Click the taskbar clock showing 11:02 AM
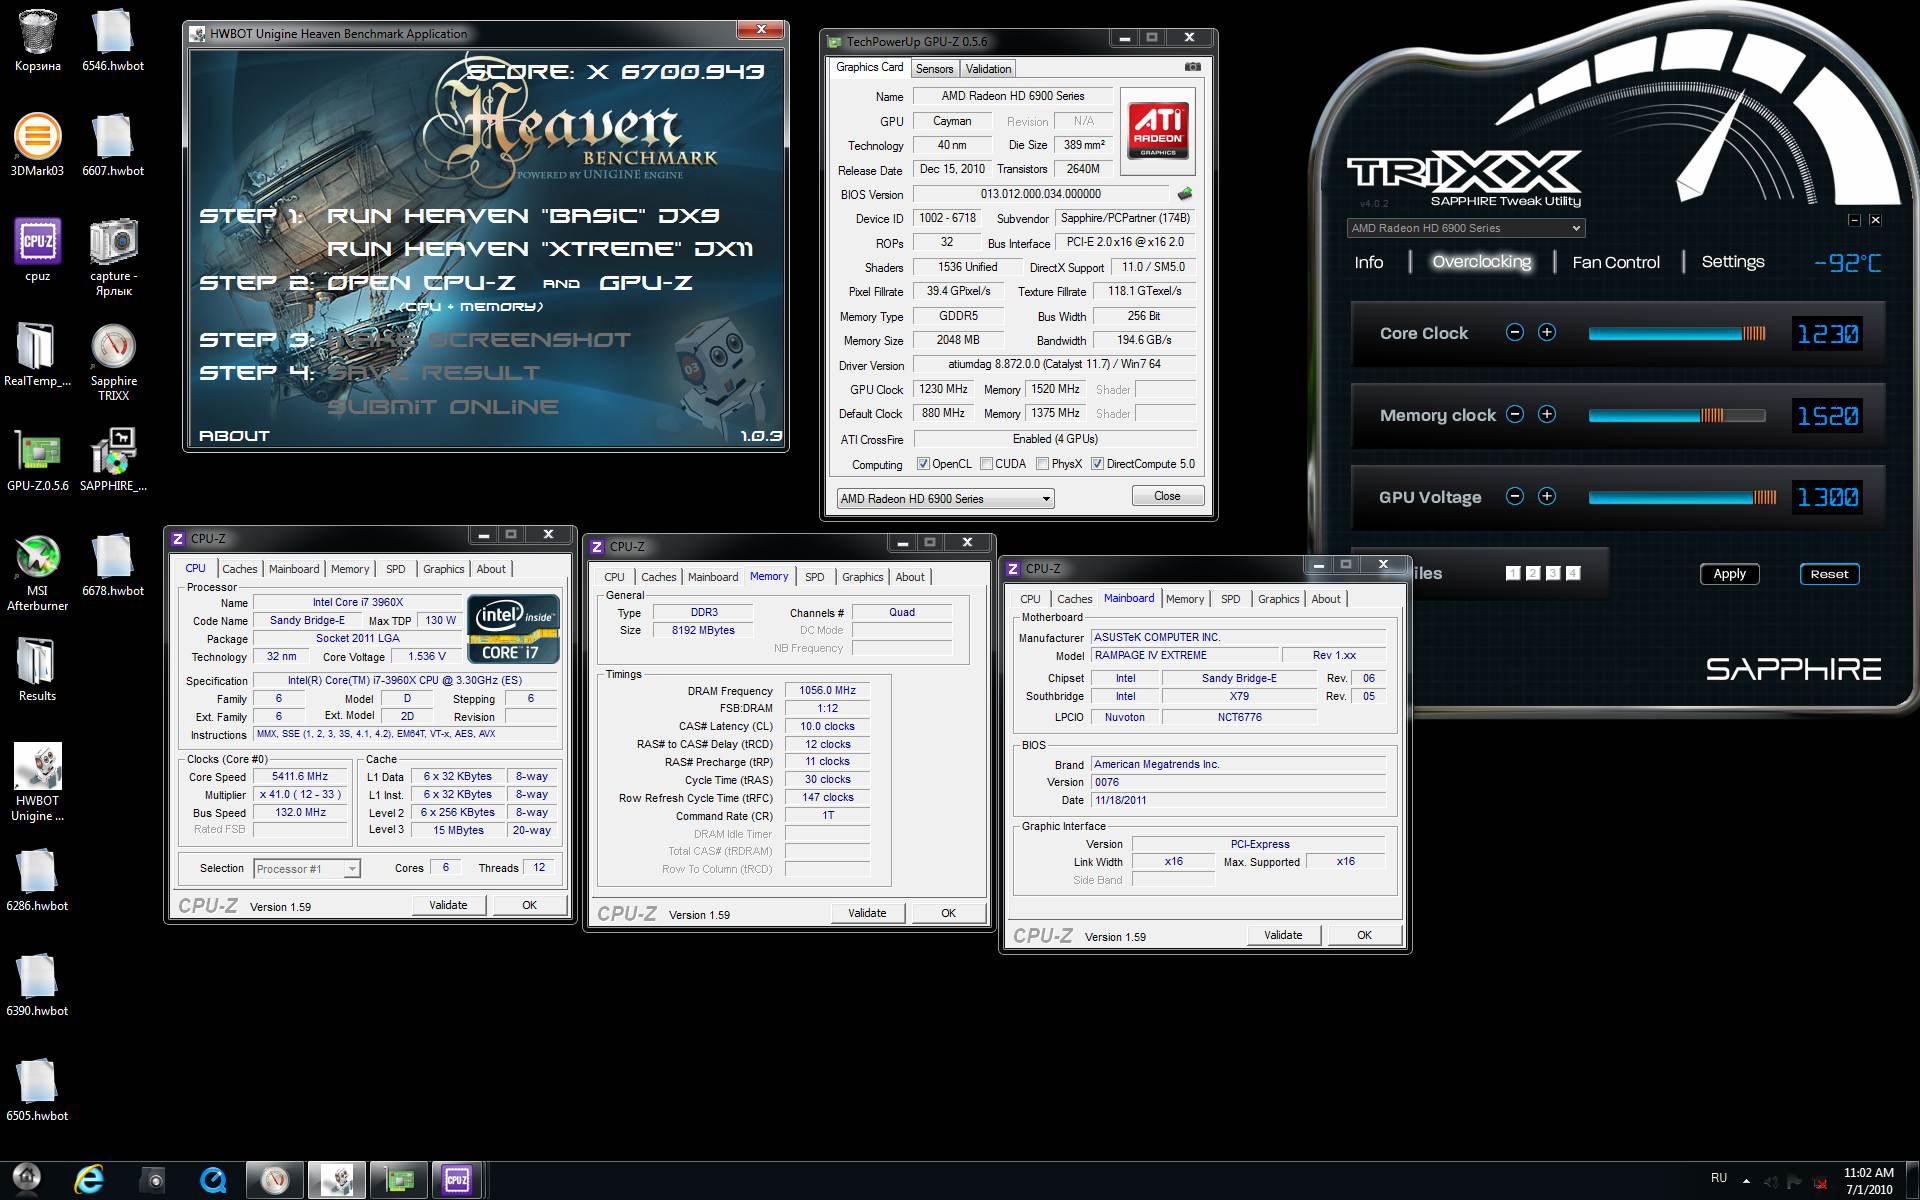 point(1869,1181)
